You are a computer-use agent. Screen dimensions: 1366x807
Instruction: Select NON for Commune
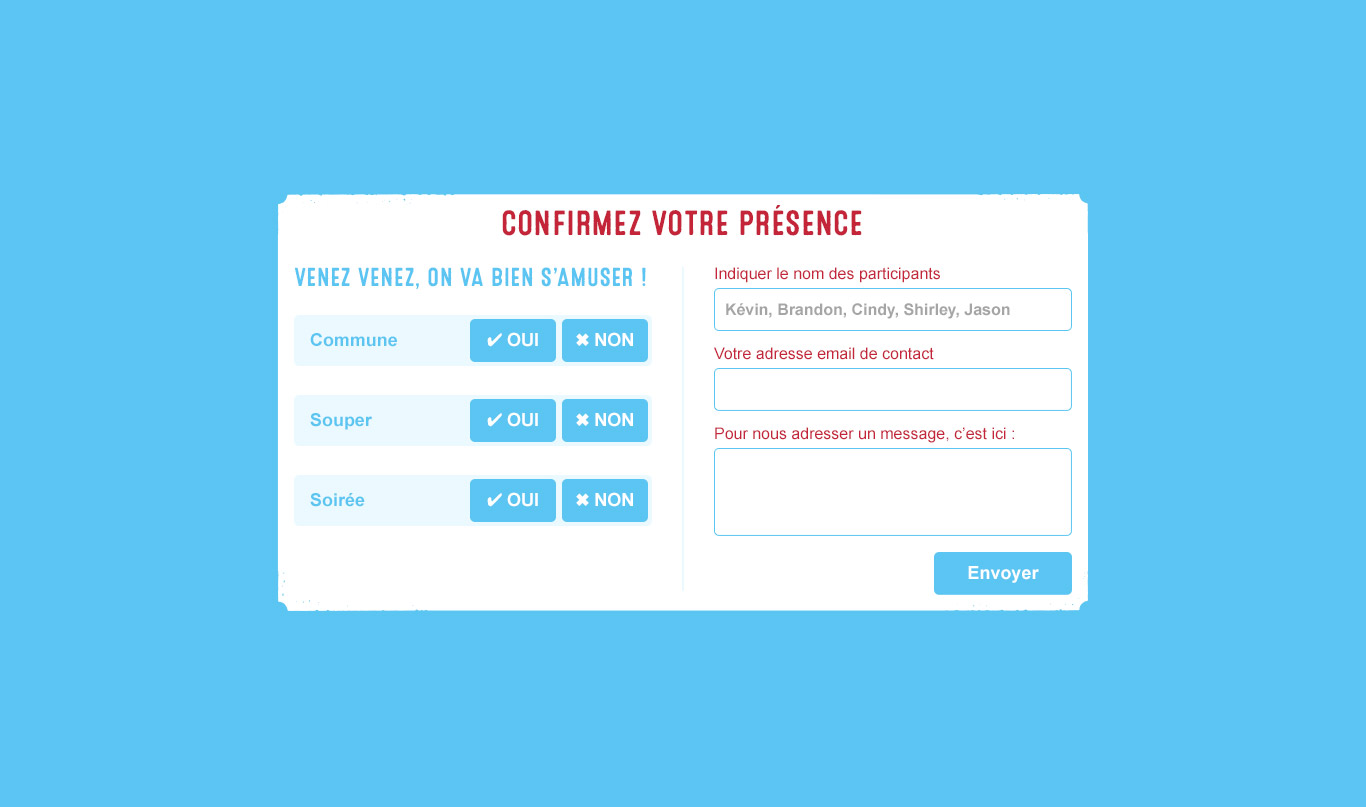click(605, 340)
